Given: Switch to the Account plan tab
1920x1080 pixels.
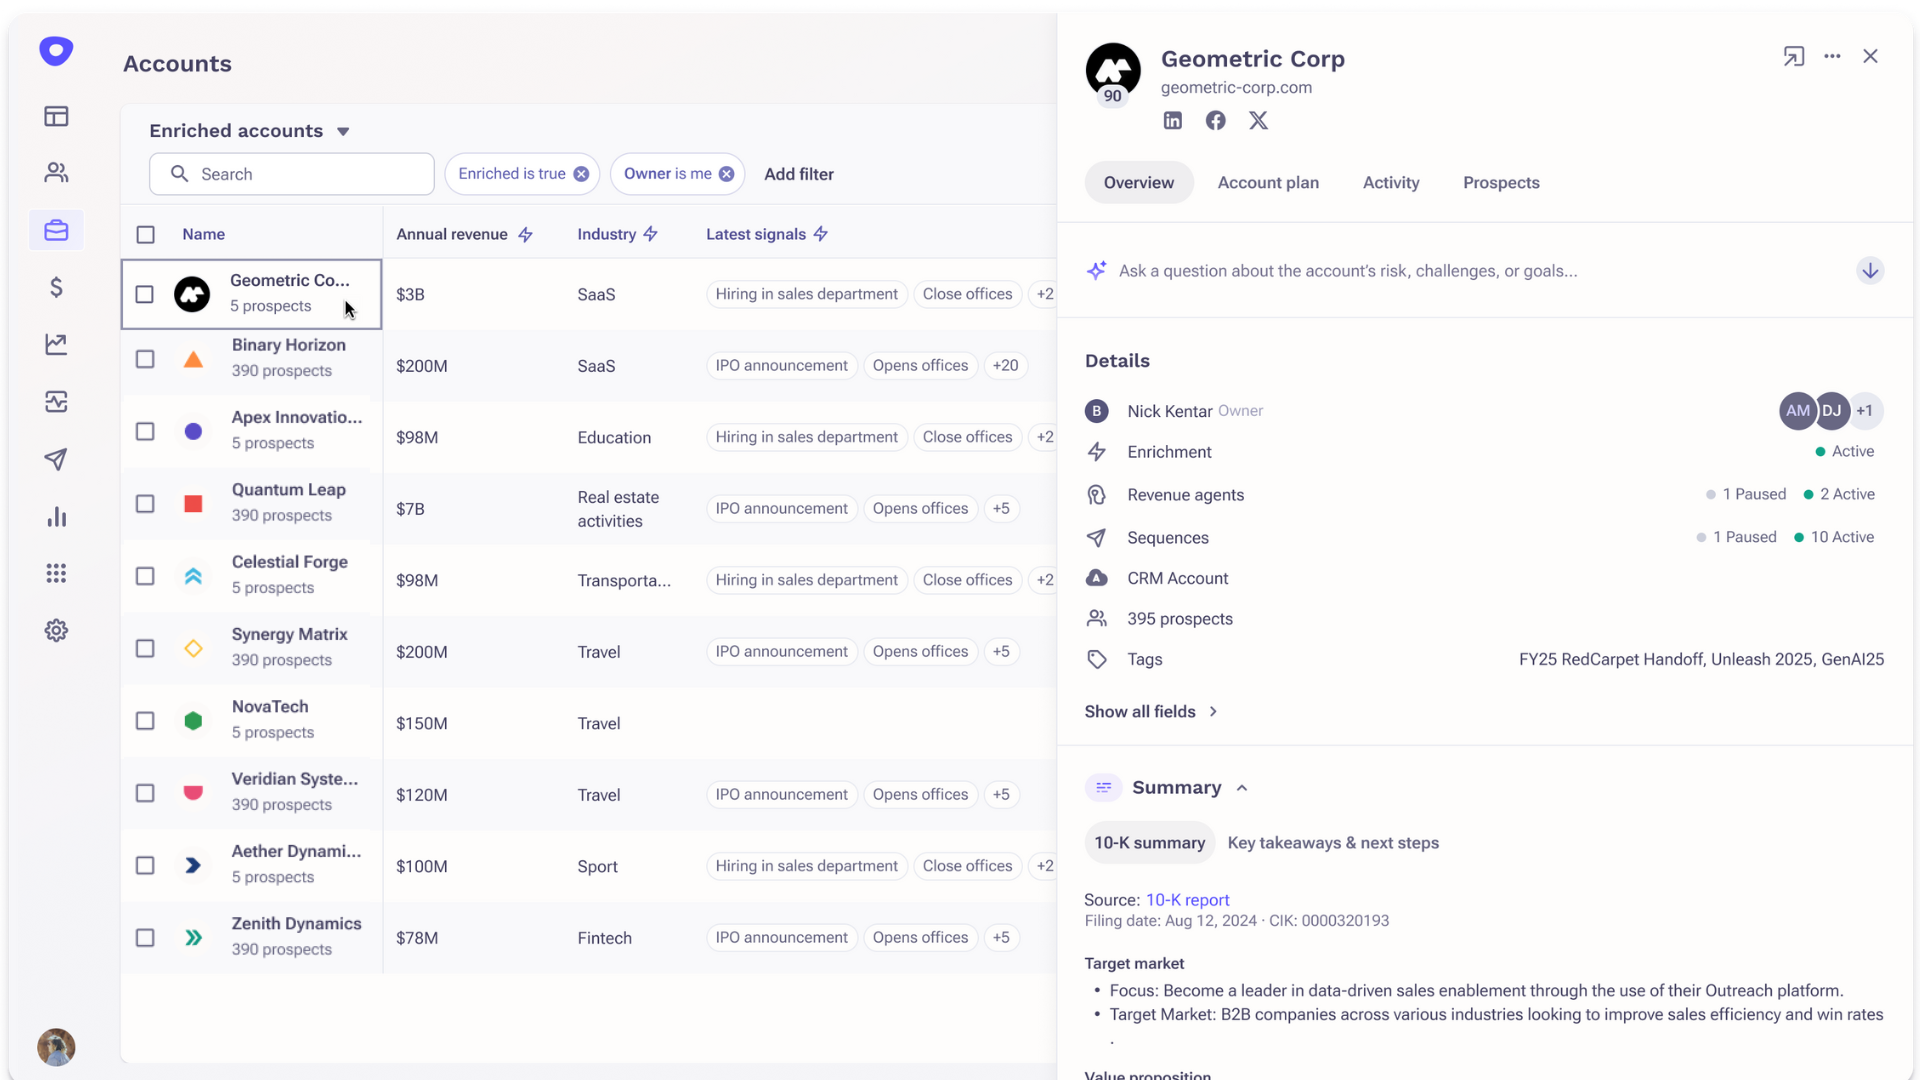Looking at the screenshot, I should 1267,183.
